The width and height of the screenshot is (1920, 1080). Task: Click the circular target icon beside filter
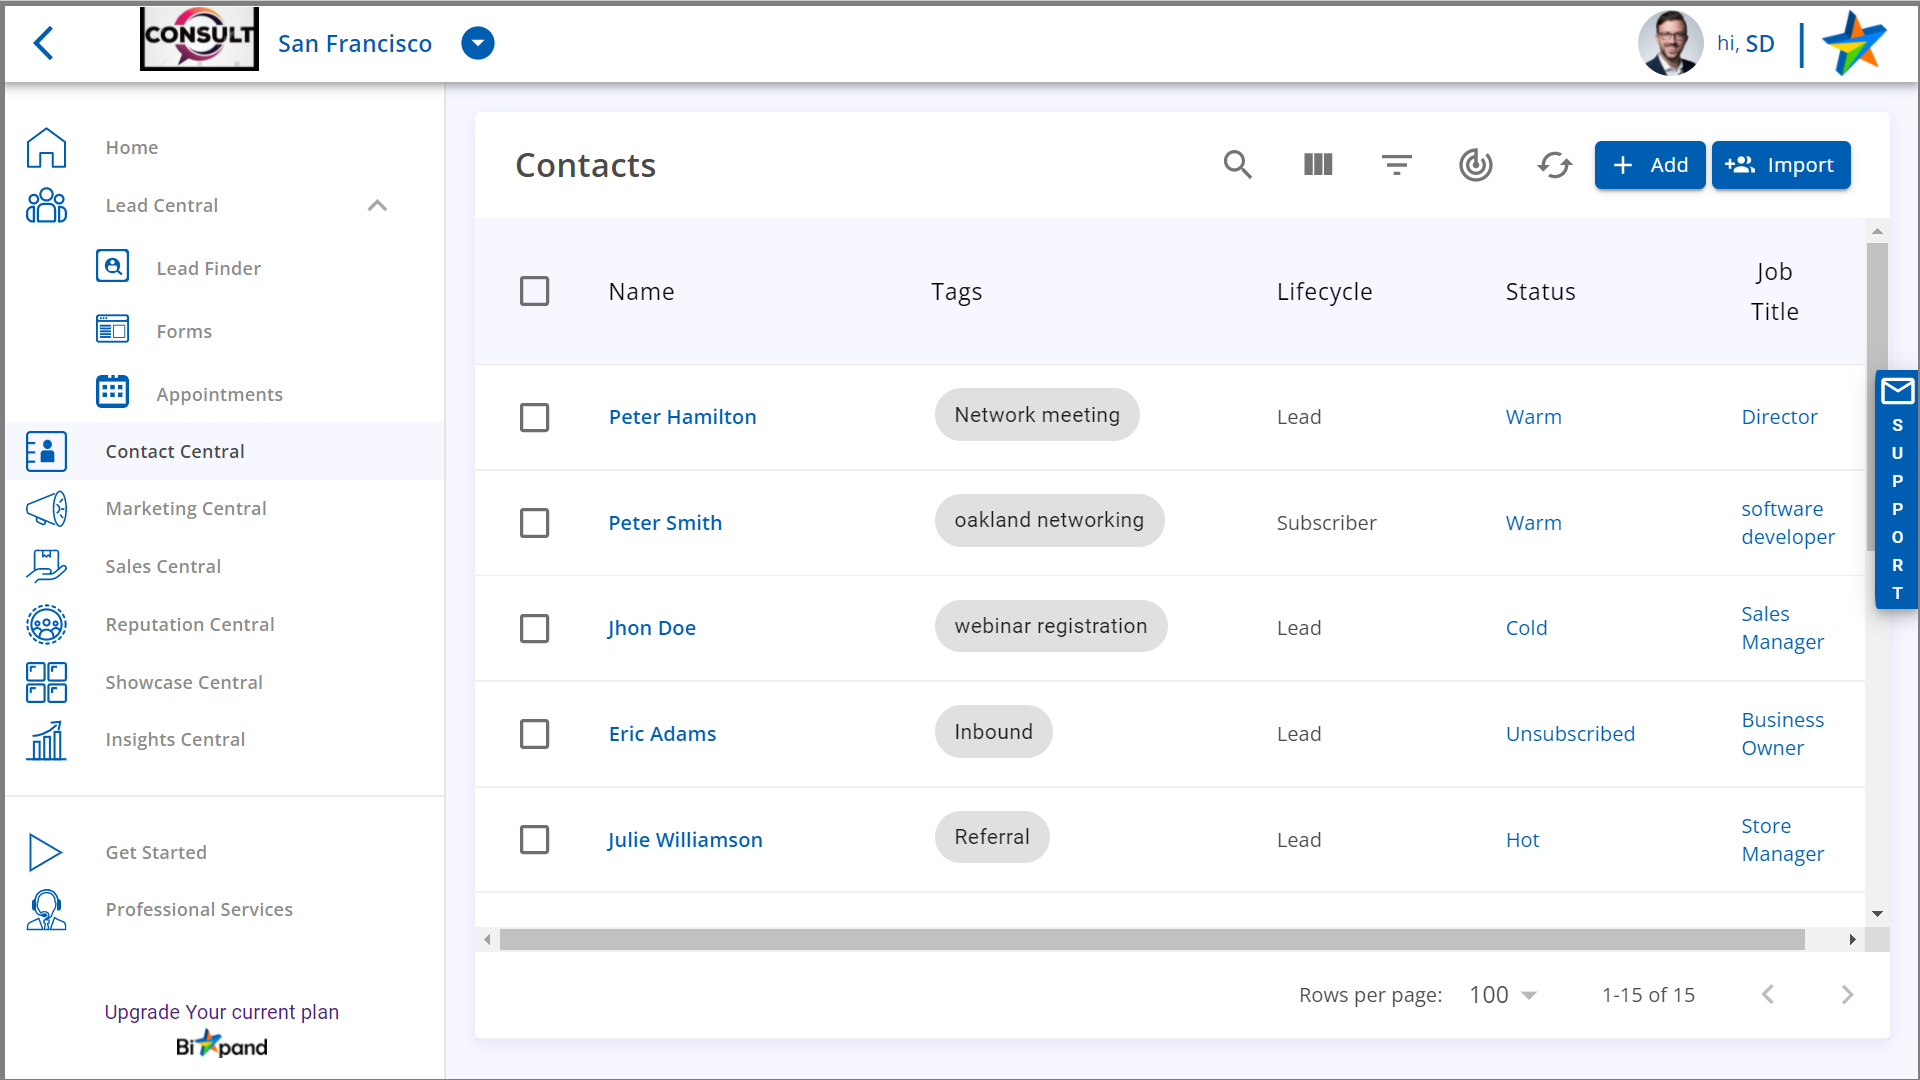point(1475,165)
